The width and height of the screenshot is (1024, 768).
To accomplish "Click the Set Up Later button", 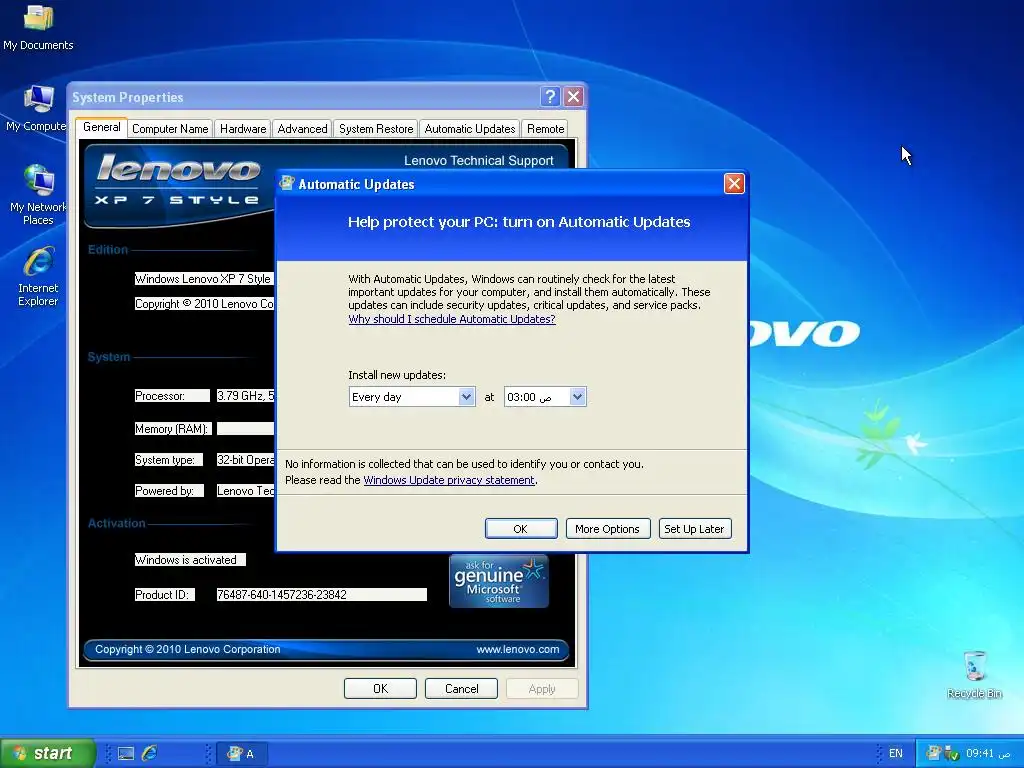I will click(x=694, y=528).
